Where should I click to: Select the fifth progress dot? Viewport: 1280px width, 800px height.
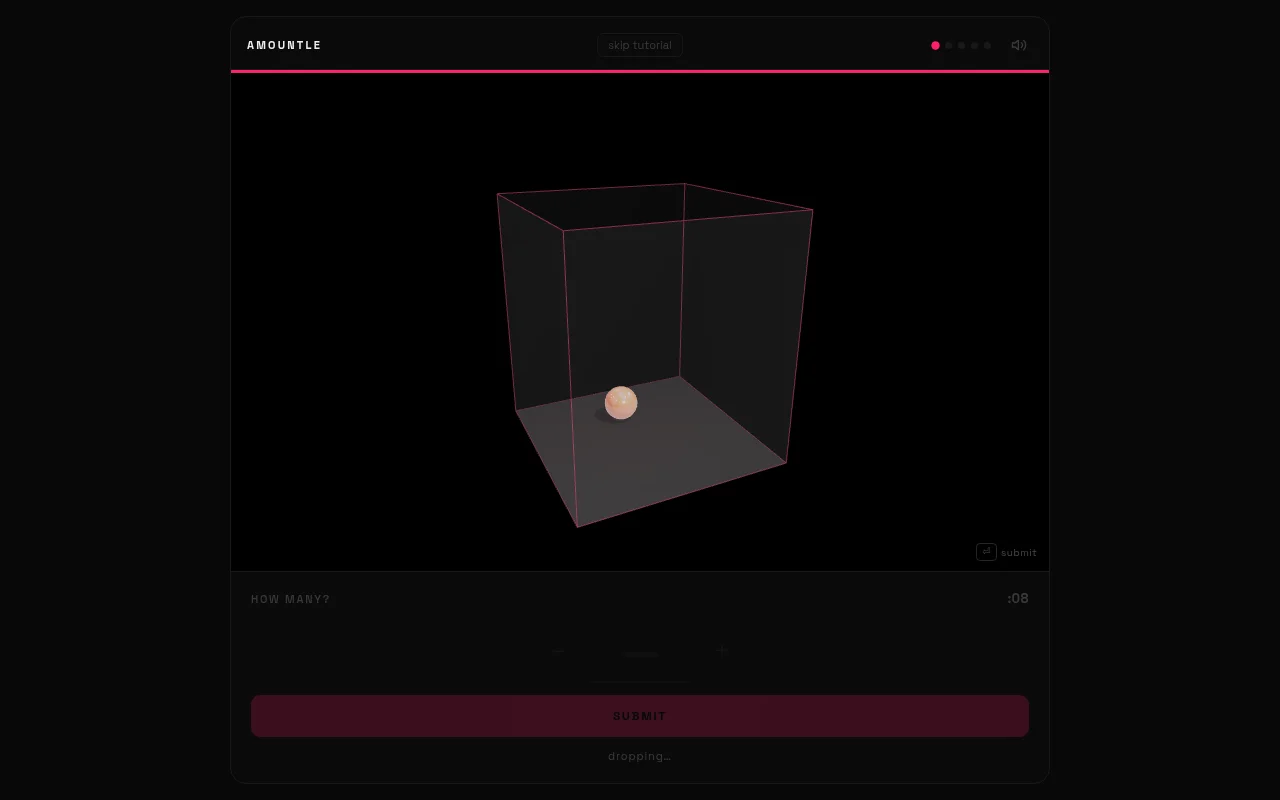click(x=987, y=45)
